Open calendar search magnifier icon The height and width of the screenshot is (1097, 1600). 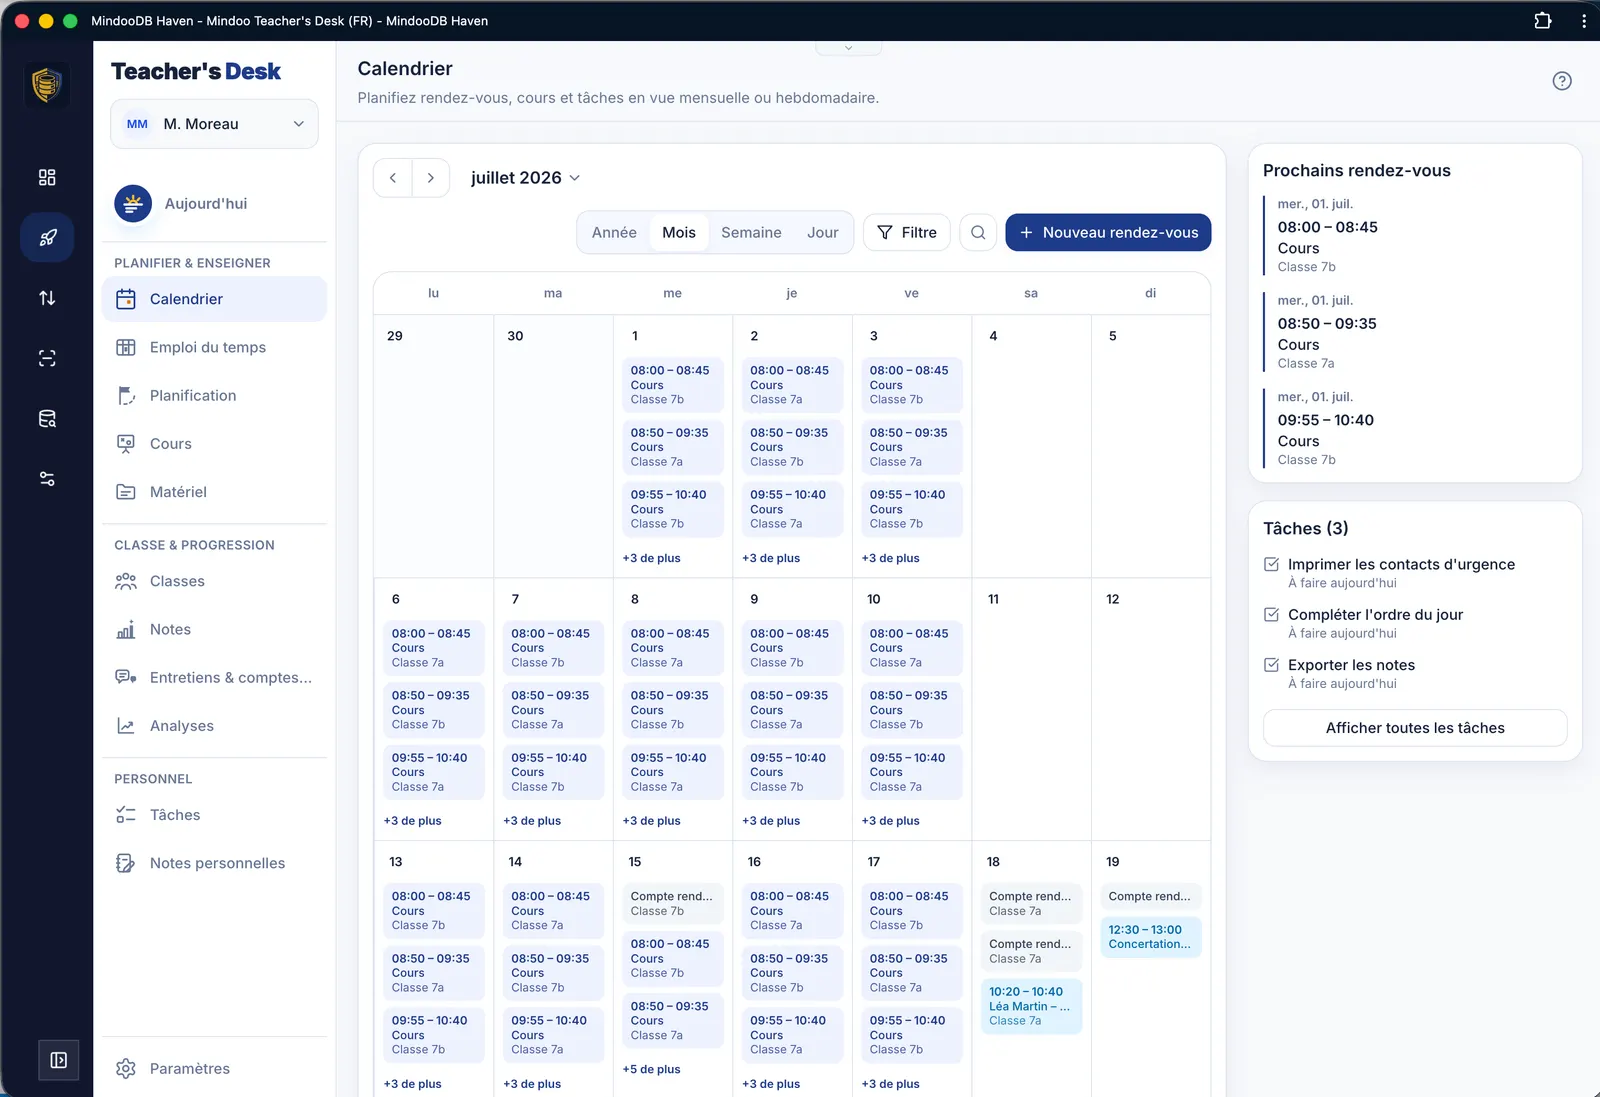click(978, 232)
